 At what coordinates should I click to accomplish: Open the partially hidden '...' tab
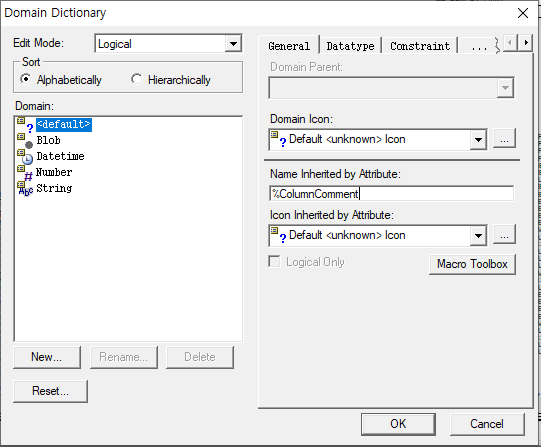click(479, 47)
